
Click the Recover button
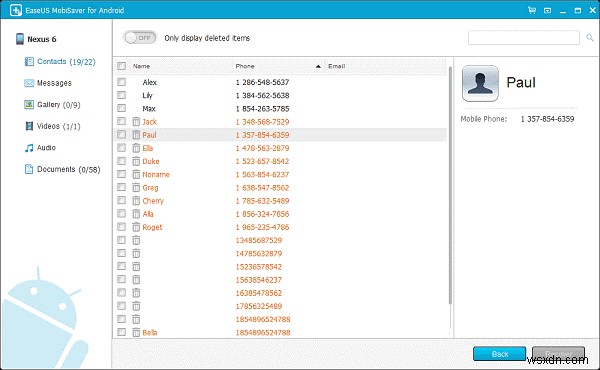click(x=558, y=354)
